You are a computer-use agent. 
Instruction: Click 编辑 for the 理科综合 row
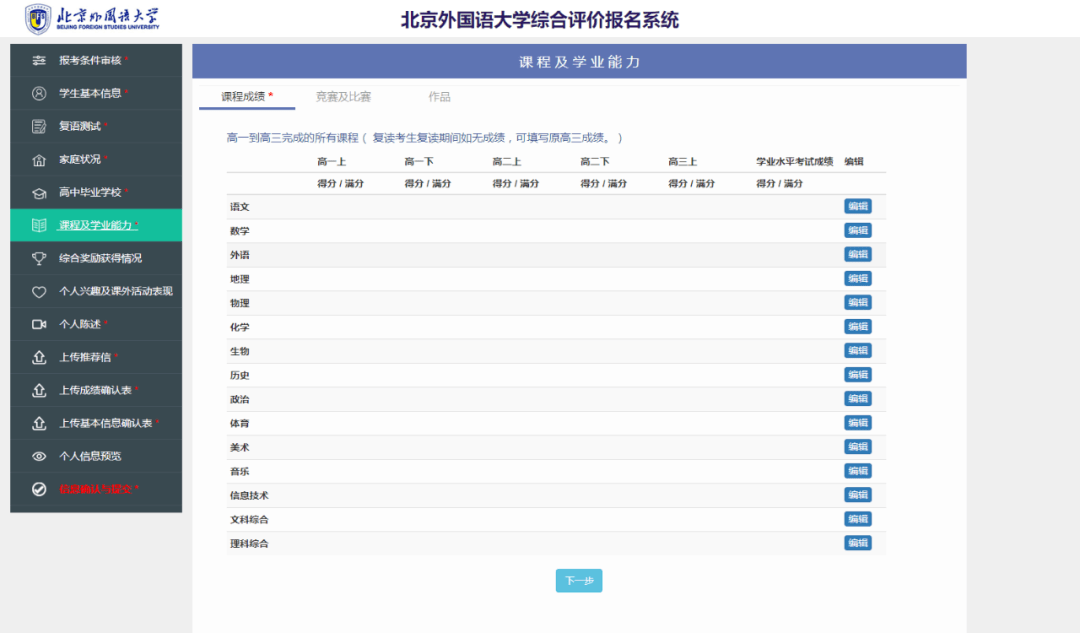point(857,542)
